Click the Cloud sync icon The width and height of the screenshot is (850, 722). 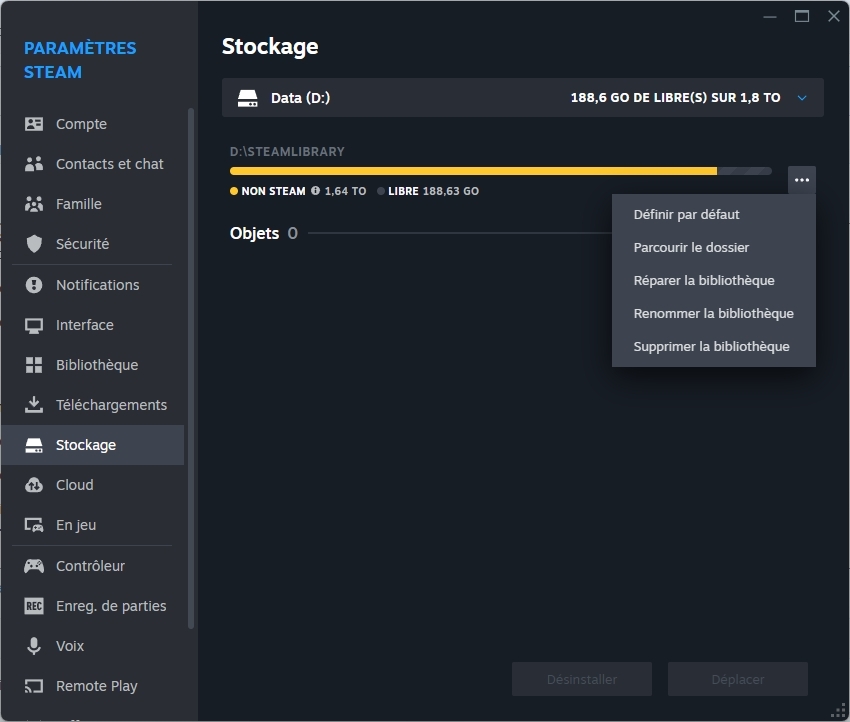(x=34, y=485)
